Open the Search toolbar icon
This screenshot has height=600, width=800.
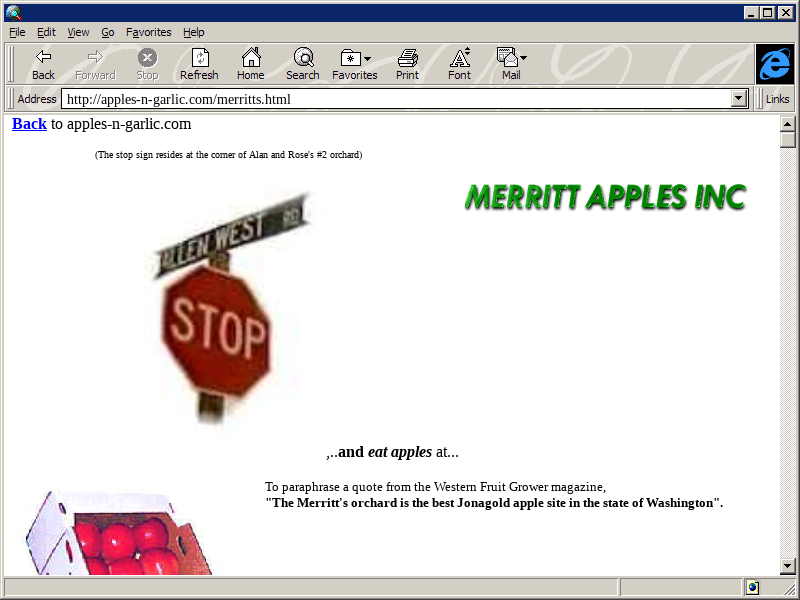(303, 58)
